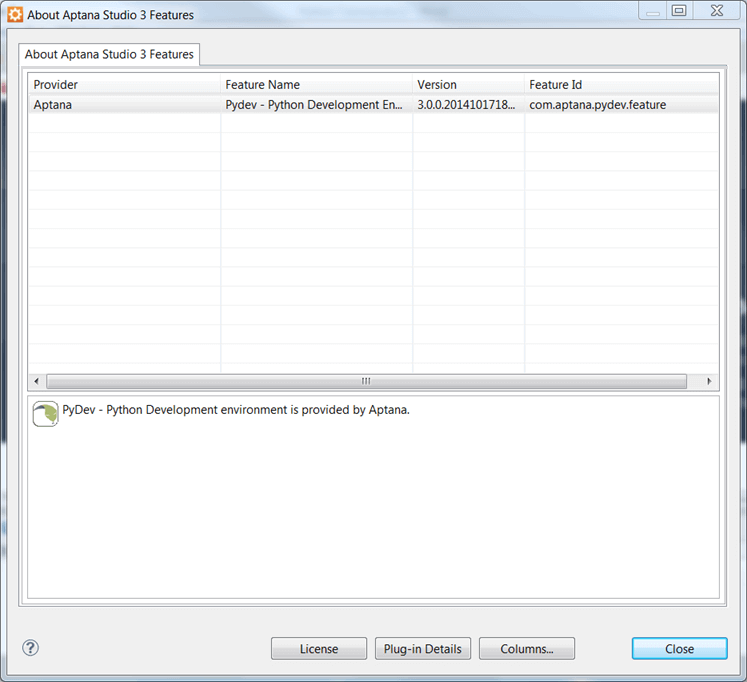Maximize the About dialog window

click(679, 11)
